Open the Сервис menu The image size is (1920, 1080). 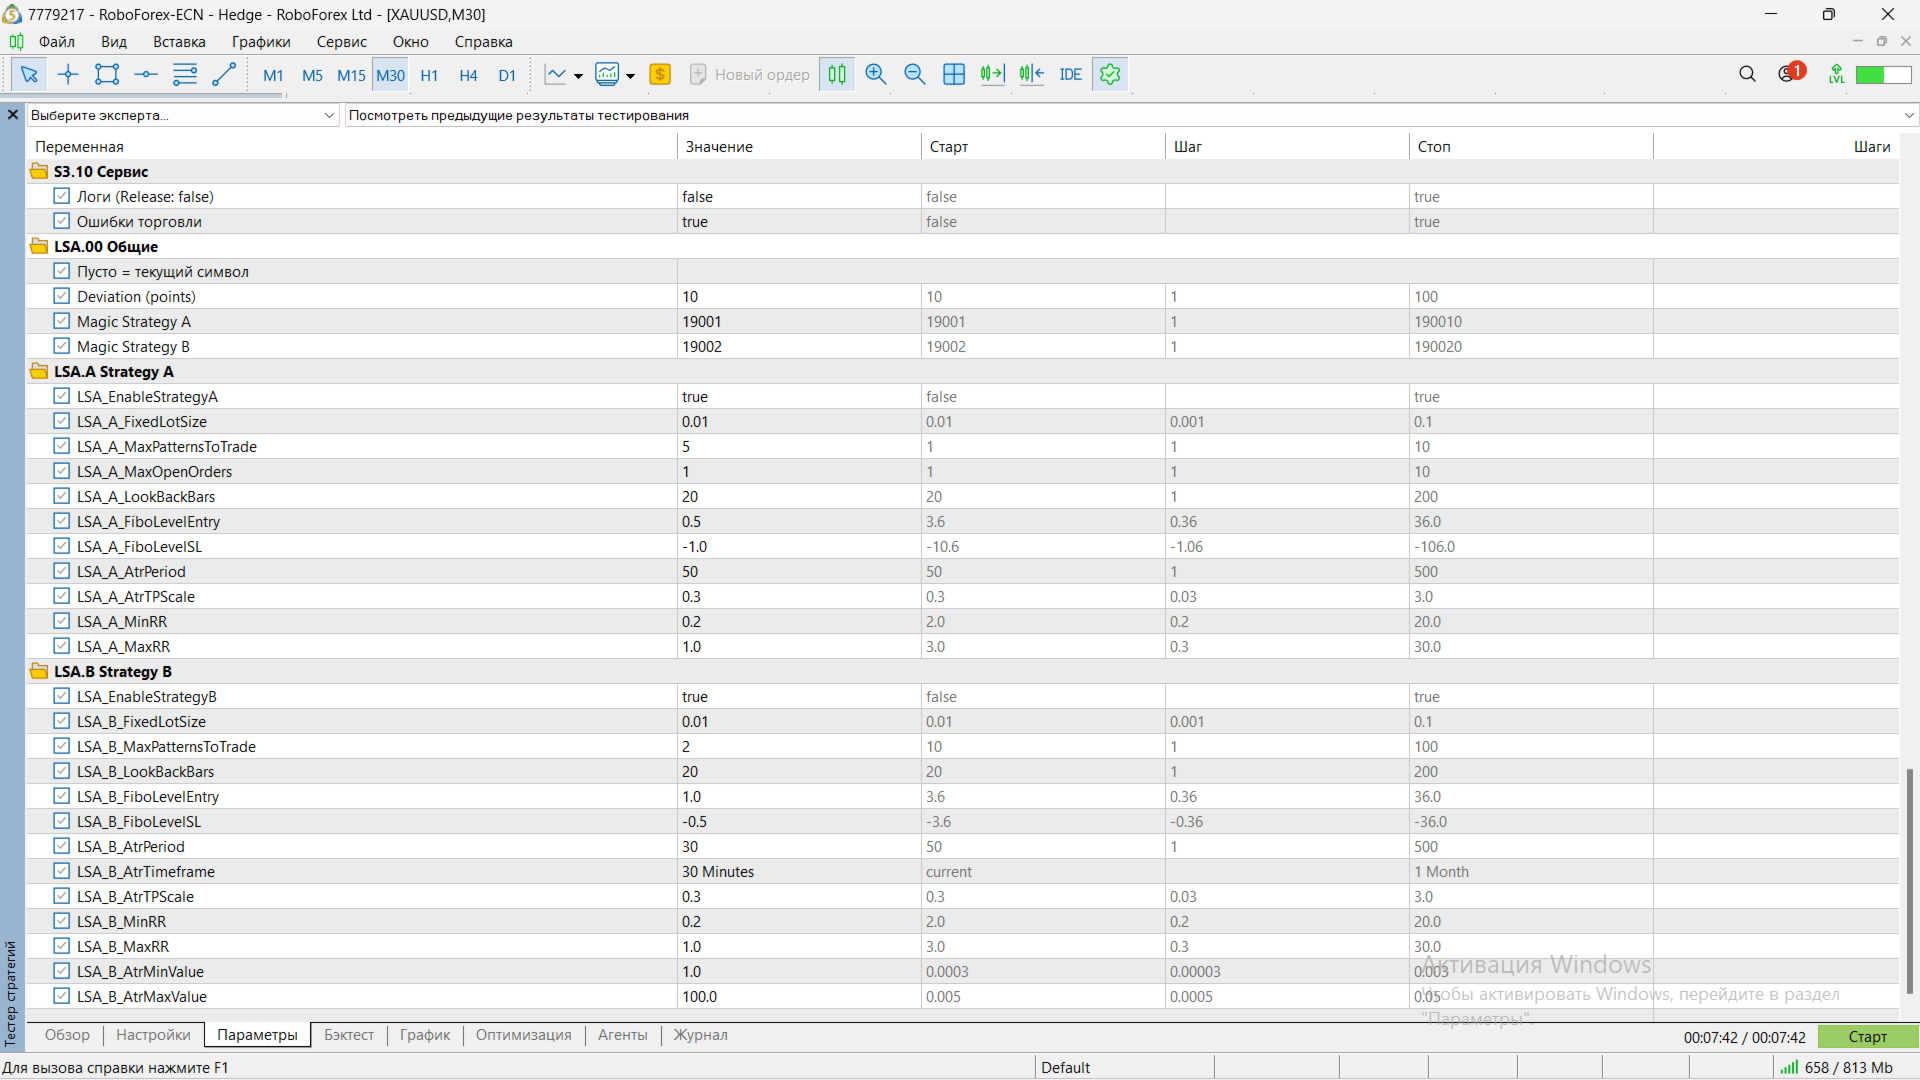point(341,42)
